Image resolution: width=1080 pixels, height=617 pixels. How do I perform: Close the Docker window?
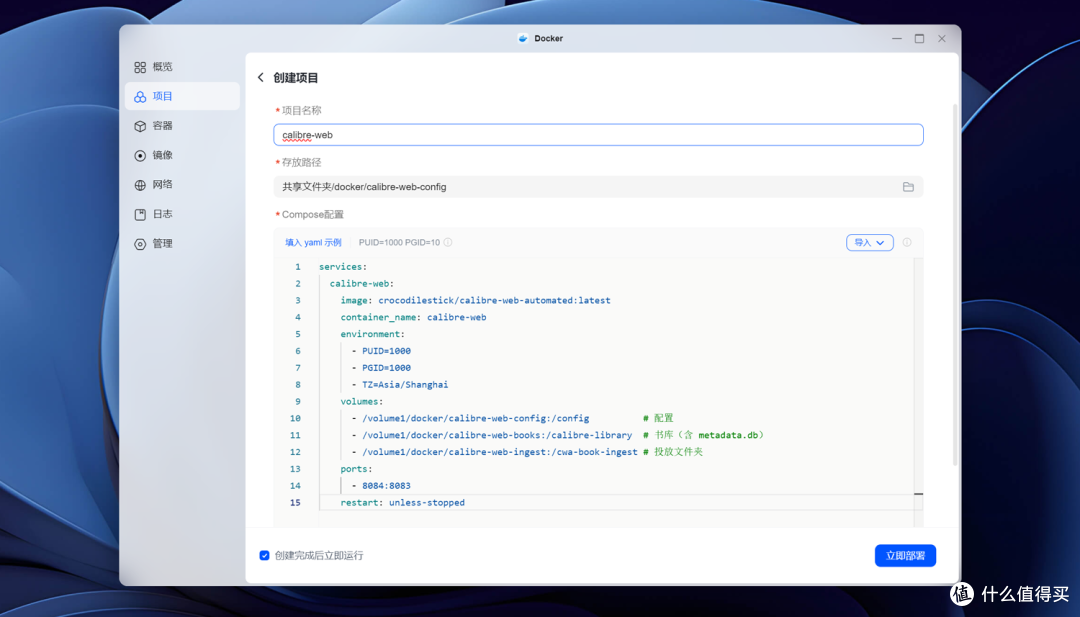point(942,39)
